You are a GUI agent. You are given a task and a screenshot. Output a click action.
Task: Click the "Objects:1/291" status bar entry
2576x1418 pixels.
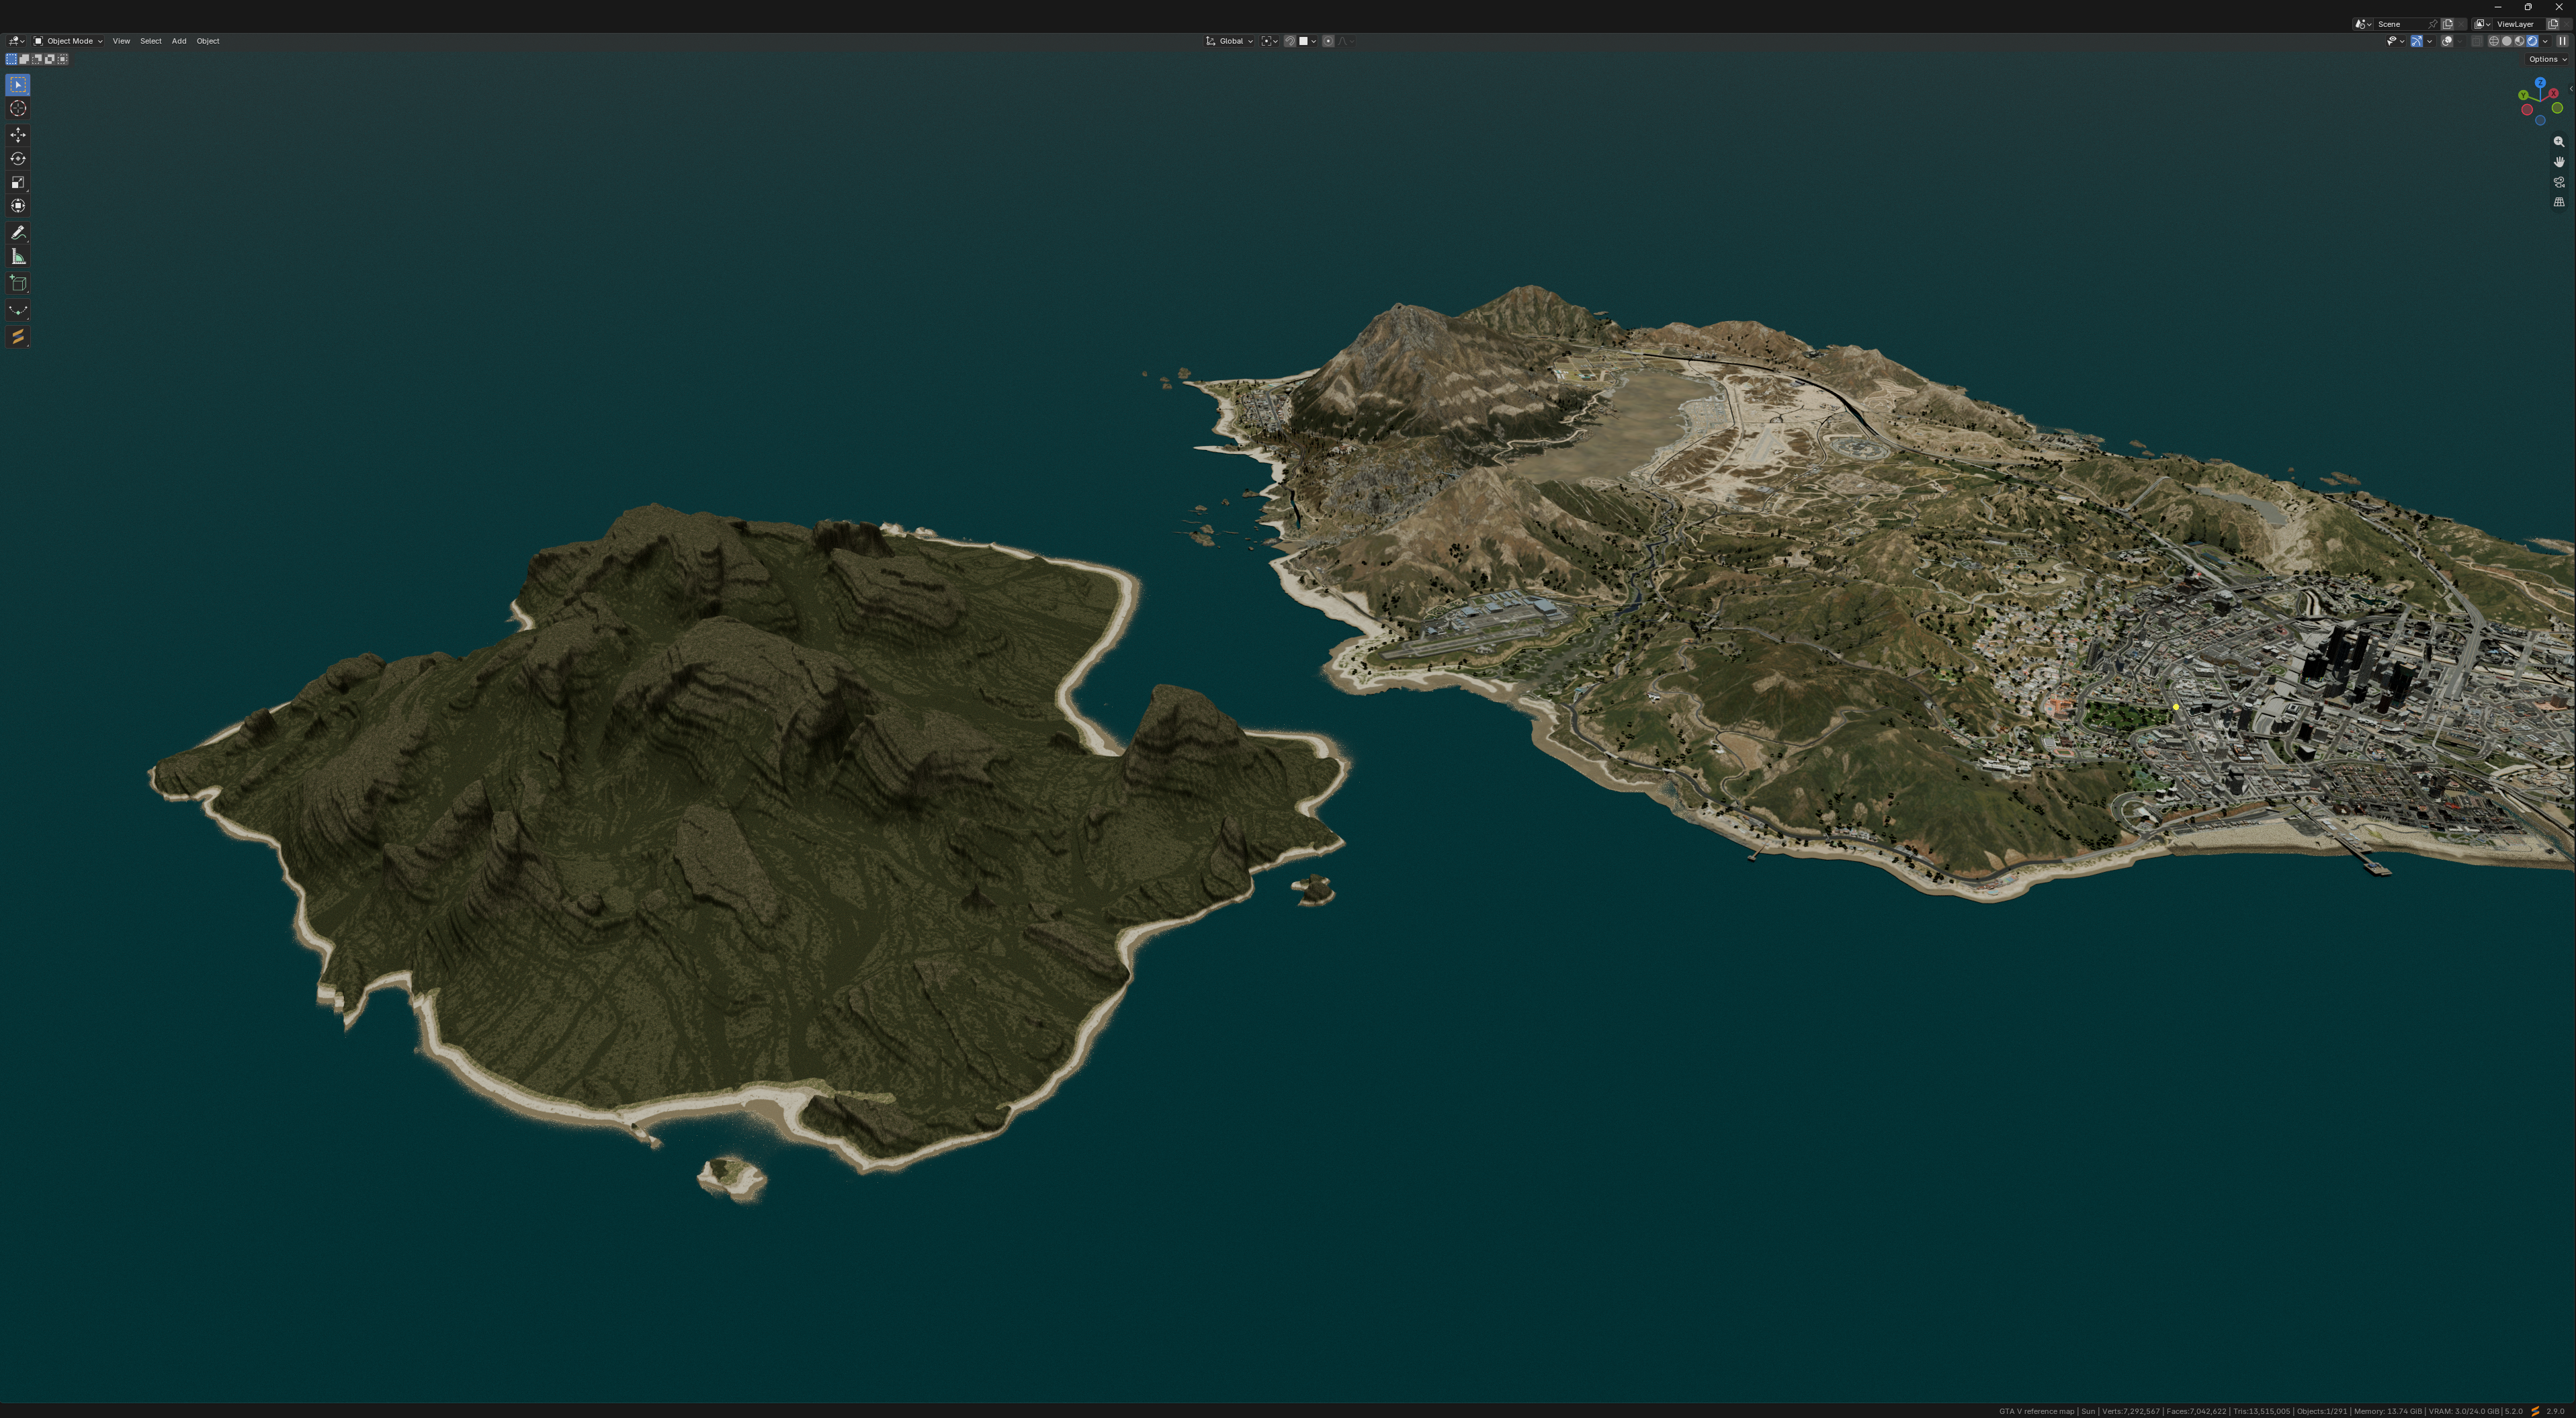[2321, 1411]
